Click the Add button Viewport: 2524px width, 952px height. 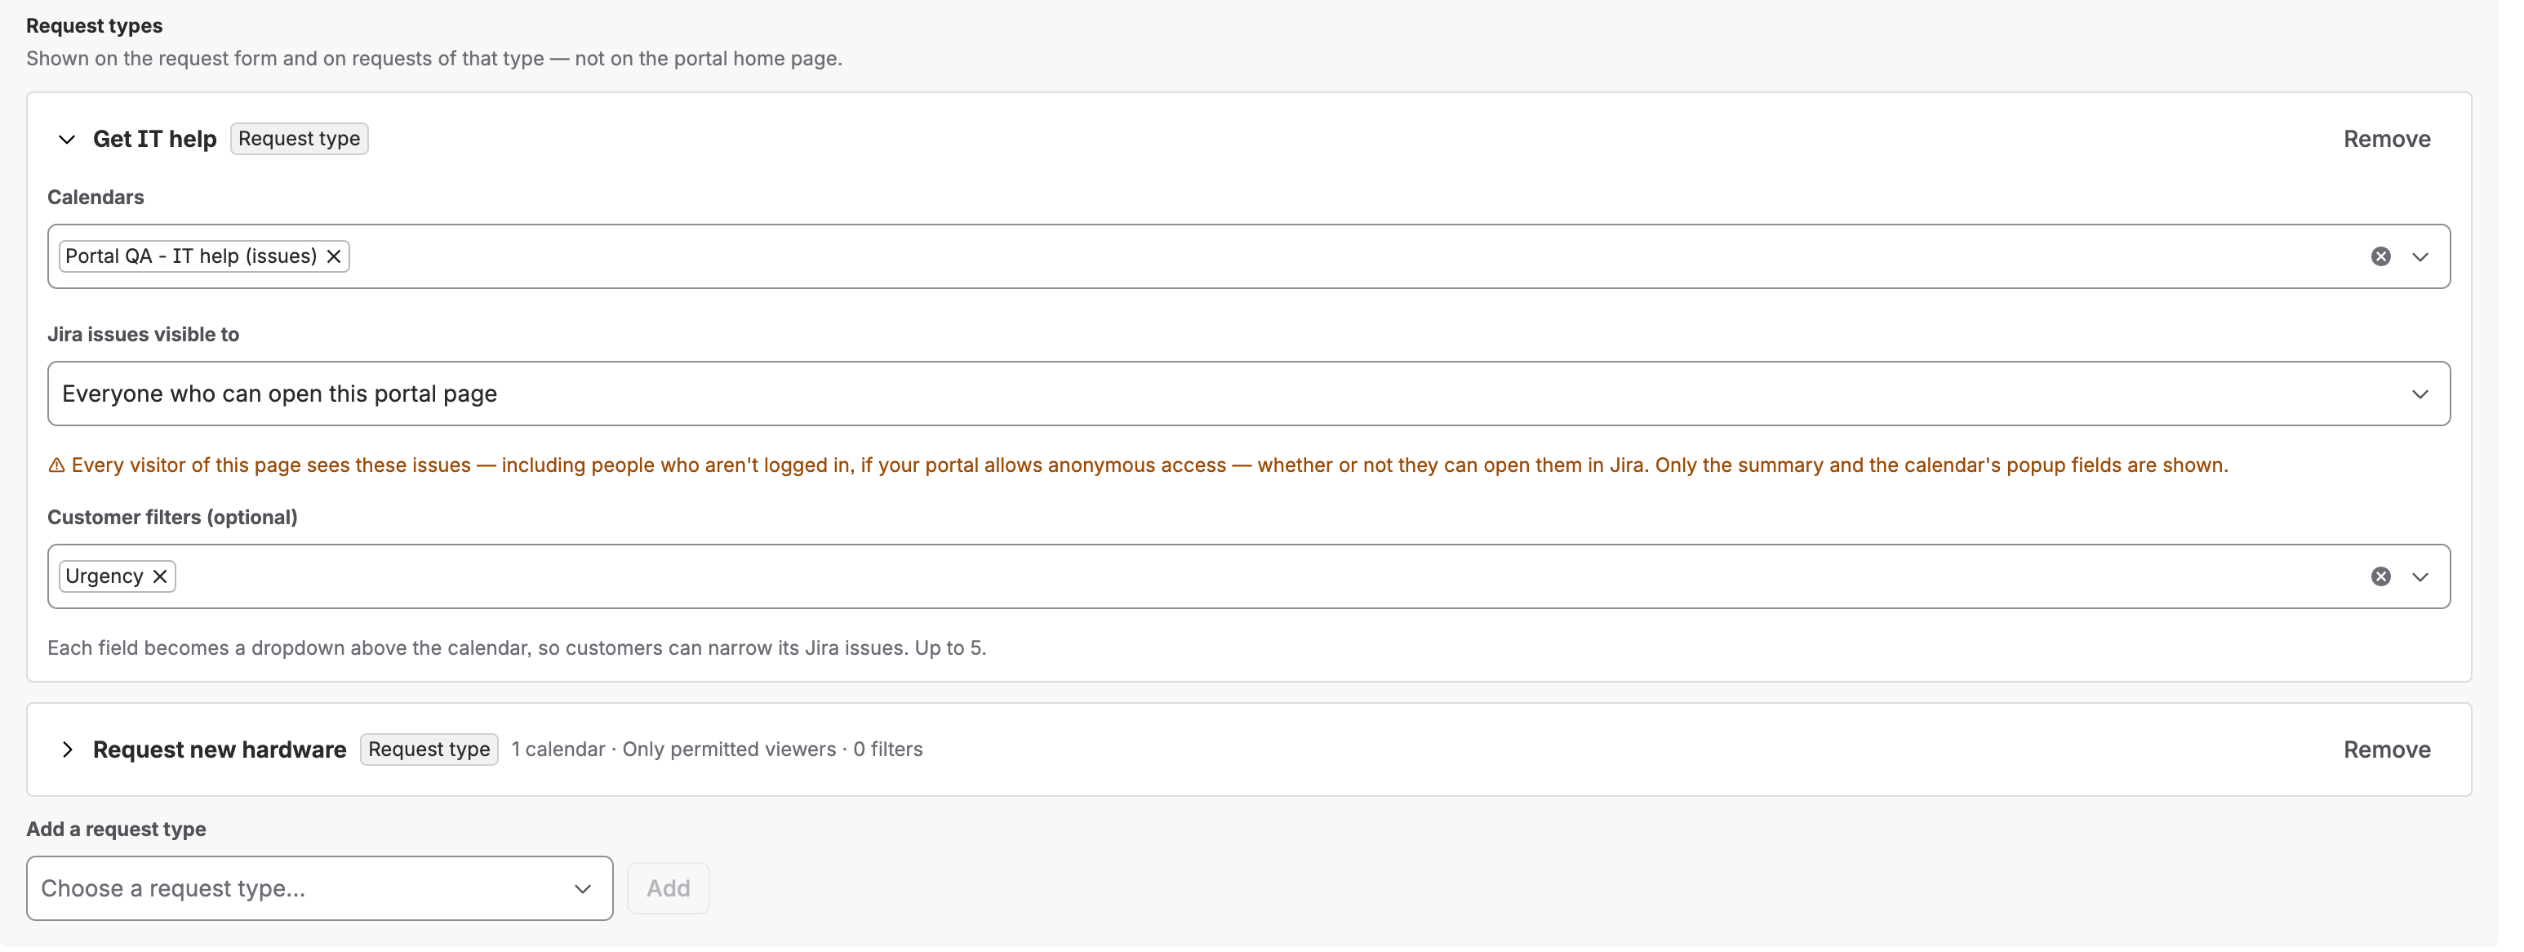coord(668,889)
